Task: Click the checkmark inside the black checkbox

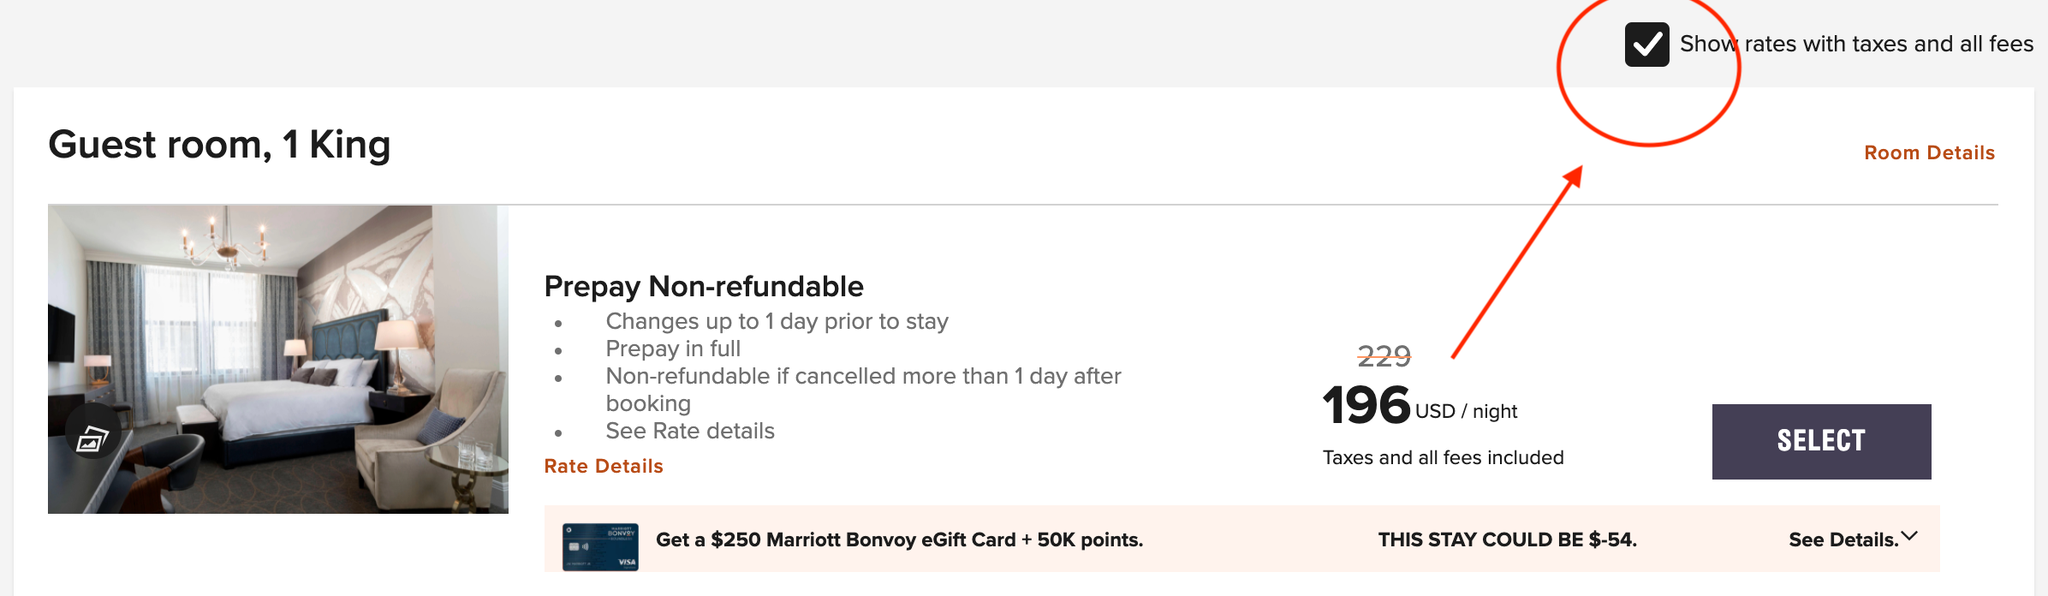Action: (x=1646, y=44)
